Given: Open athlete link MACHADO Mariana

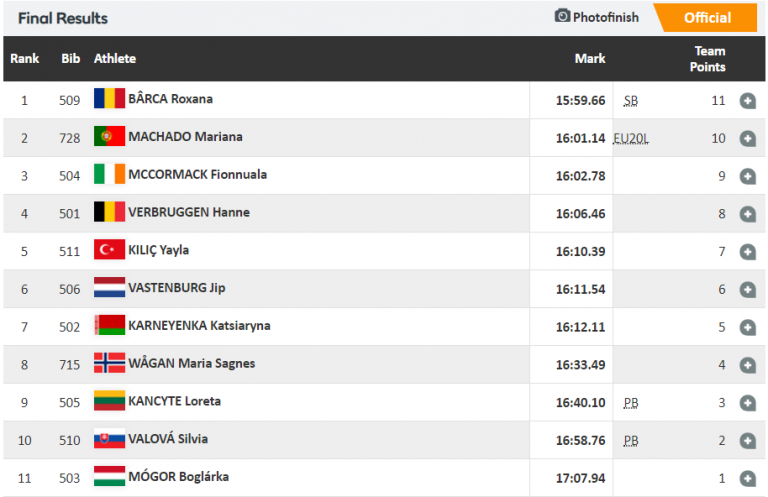Looking at the screenshot, I should (185, 137).
